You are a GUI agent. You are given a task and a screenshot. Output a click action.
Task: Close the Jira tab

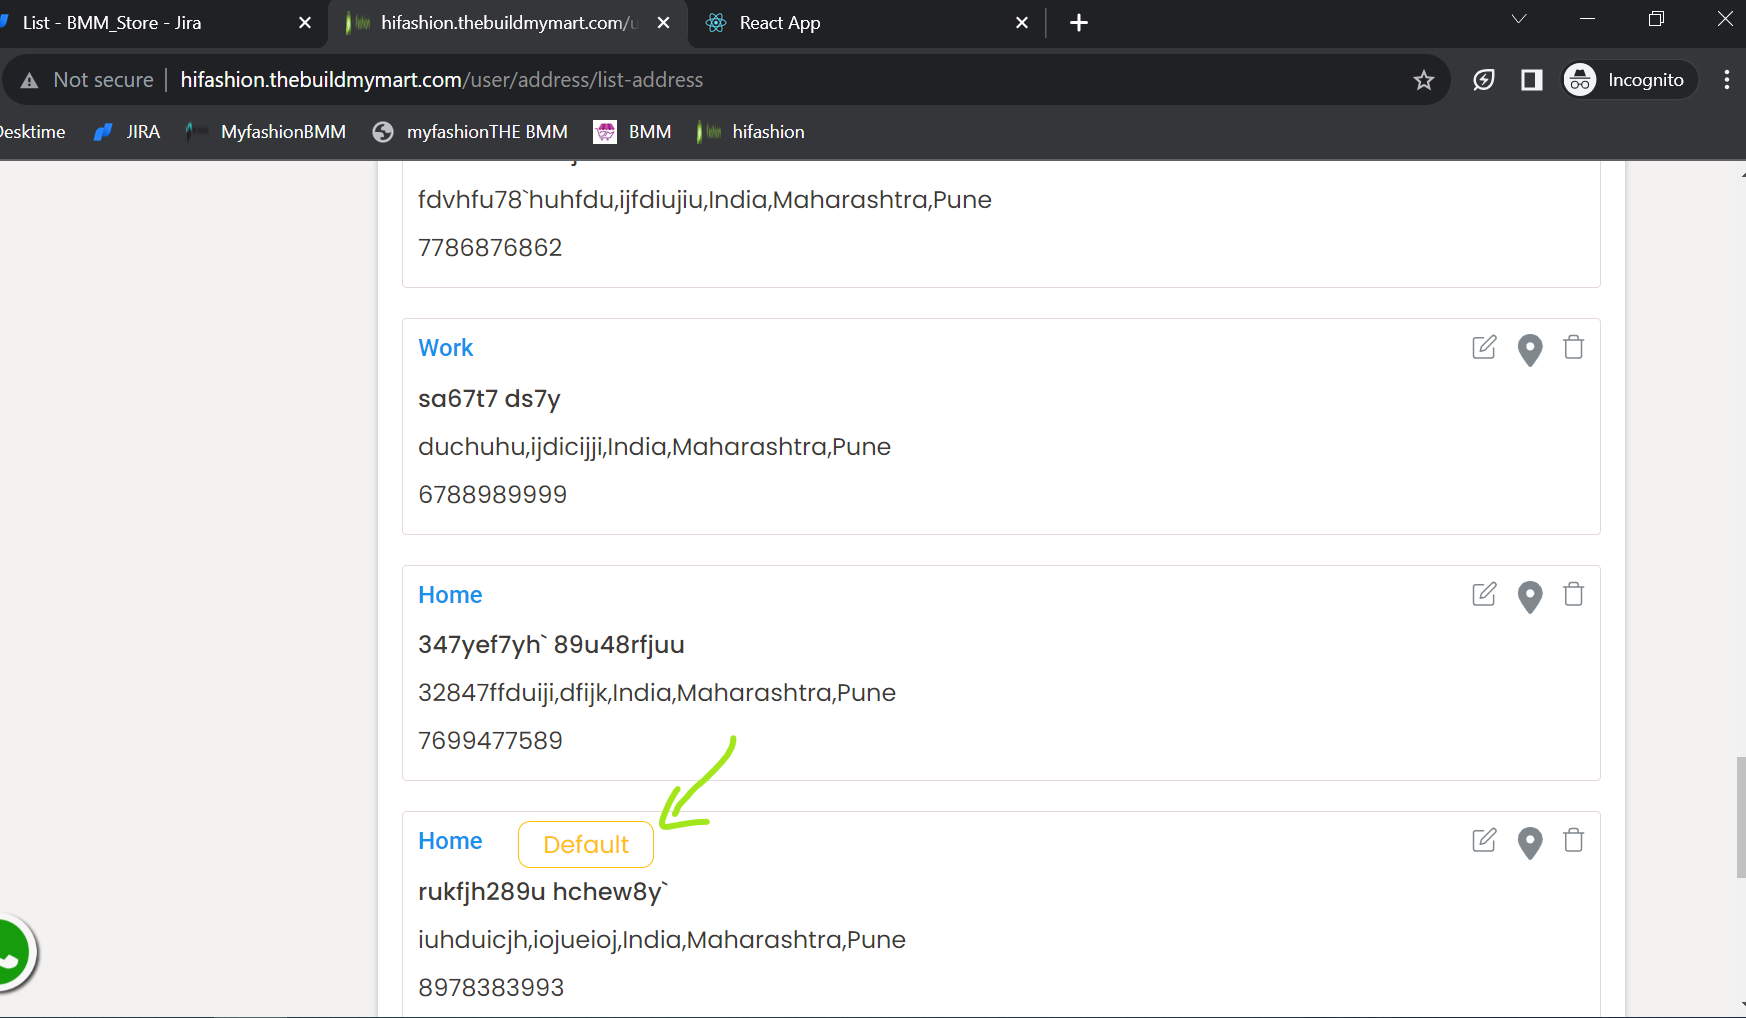(305, 23)
